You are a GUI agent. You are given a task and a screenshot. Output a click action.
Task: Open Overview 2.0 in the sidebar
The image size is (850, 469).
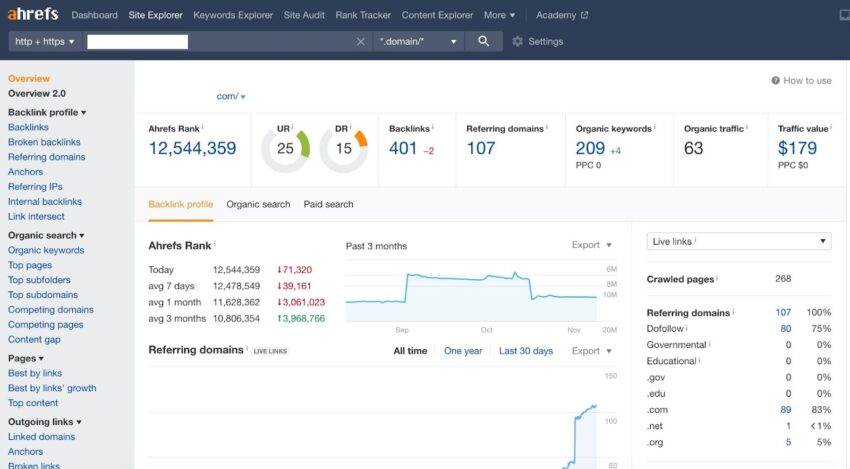pyautogui.click(x=37, y=93)
